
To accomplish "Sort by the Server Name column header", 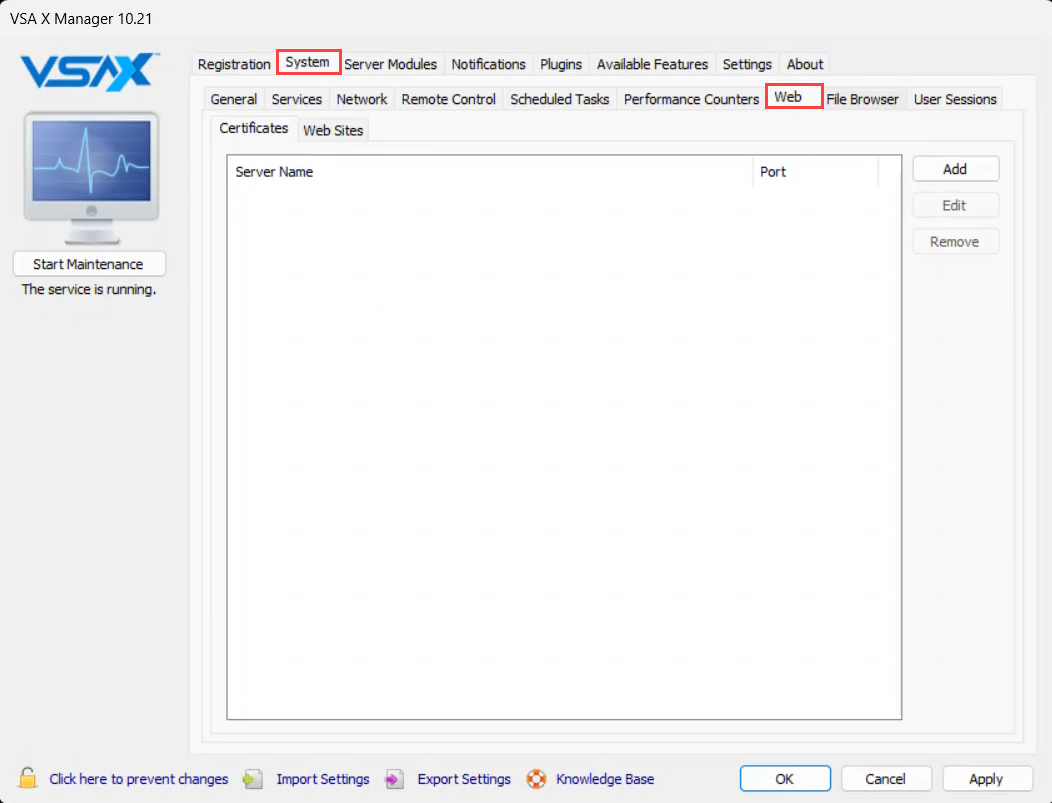I will pos(490,172).
